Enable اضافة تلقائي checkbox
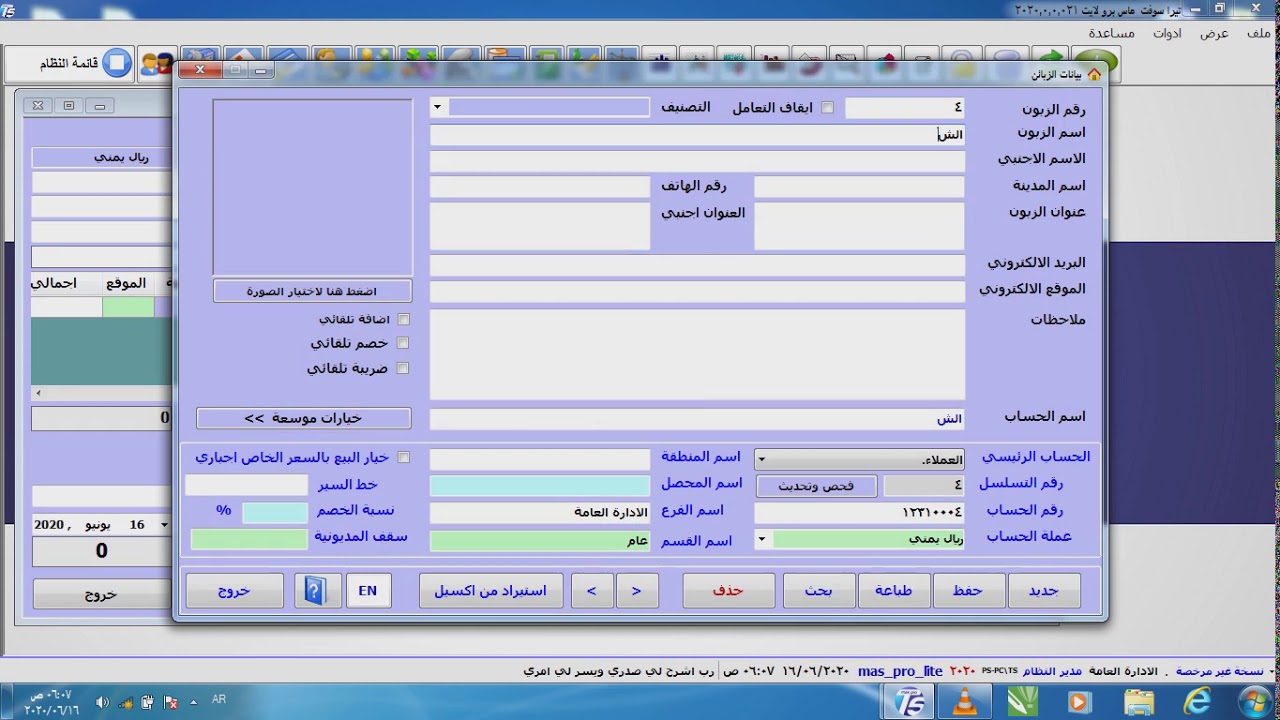1280x720 pixels. [x=403, y=319]
